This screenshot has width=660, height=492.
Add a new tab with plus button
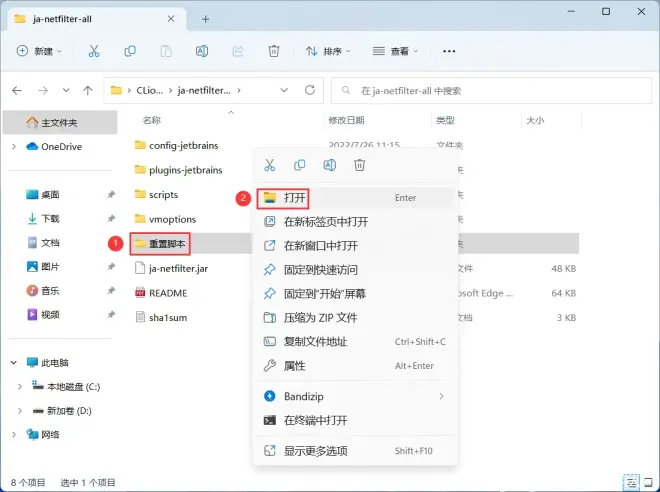(x=205, y=19)
